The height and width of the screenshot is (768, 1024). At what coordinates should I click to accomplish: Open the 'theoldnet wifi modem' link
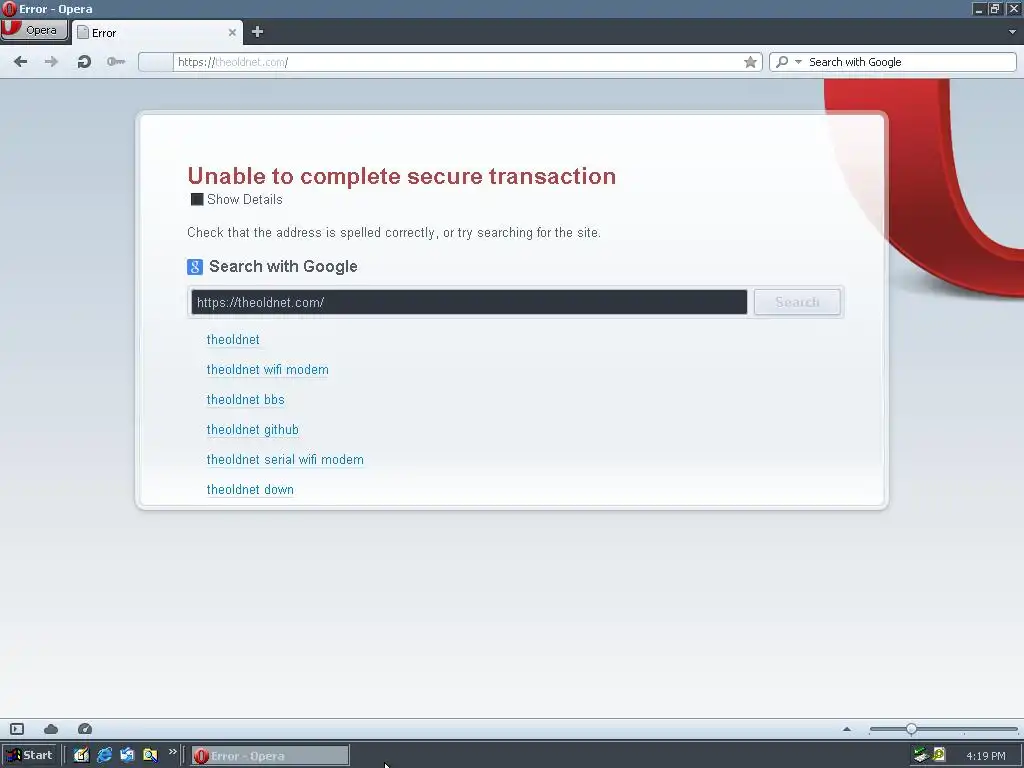coord(268,370)
